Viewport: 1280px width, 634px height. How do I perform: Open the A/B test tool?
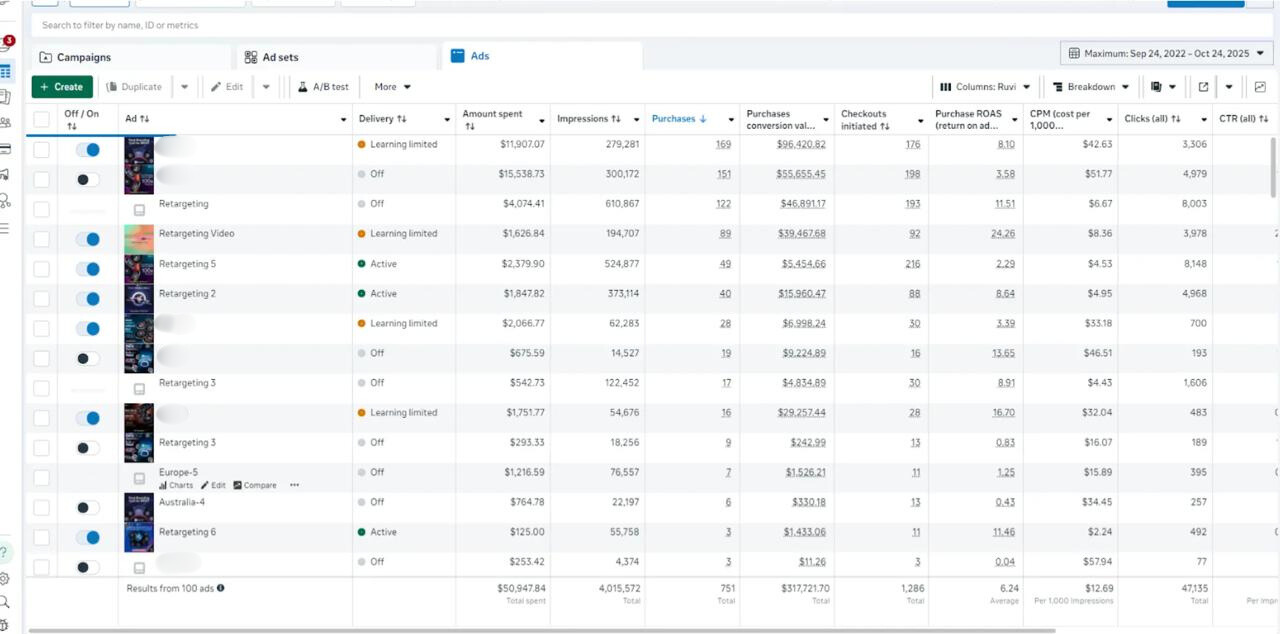(323, 86)
